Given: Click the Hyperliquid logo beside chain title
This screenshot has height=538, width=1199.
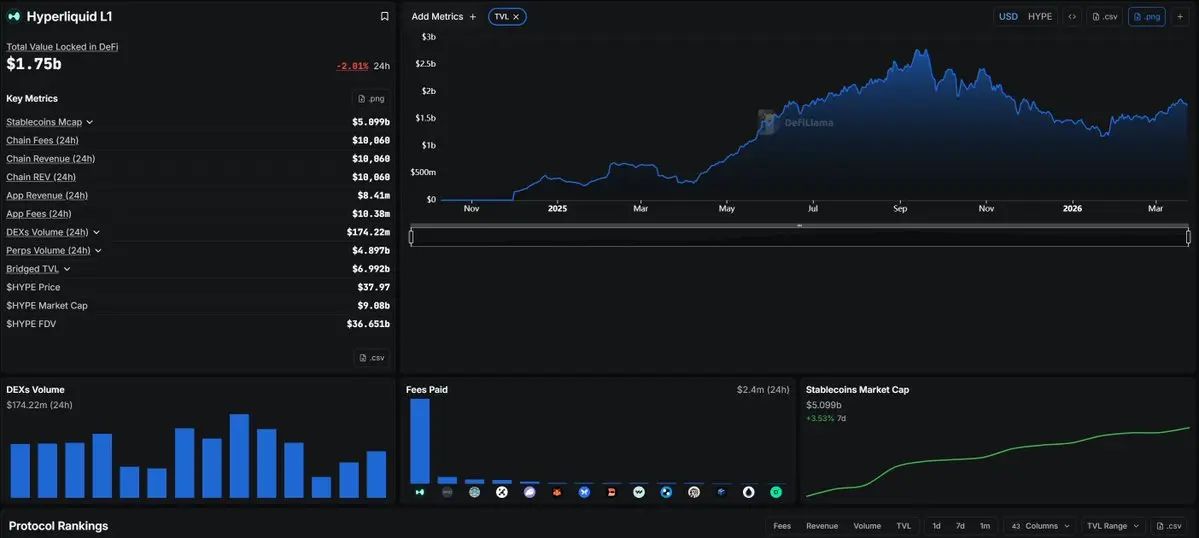Looking at the screenshot, I should pos(14,16).
